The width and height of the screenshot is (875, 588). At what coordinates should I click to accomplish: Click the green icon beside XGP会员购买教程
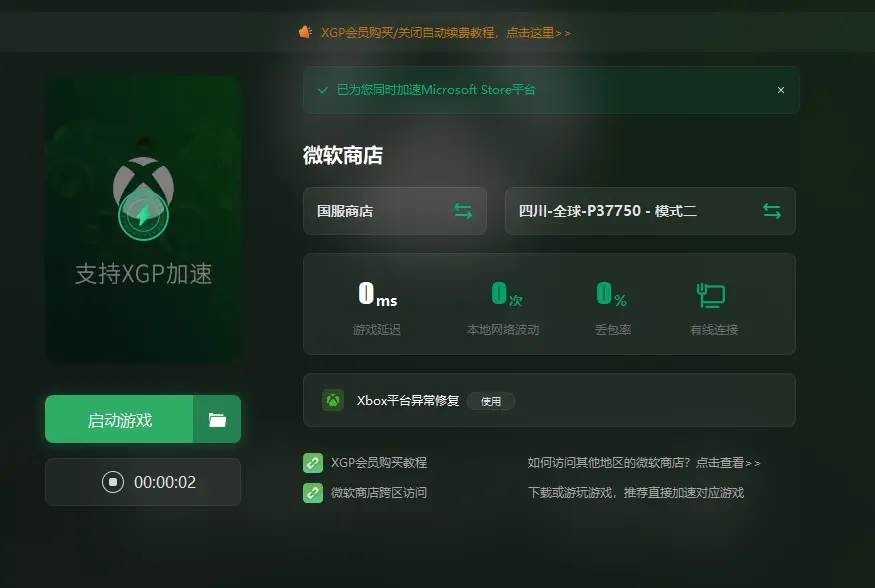[312, 463]
